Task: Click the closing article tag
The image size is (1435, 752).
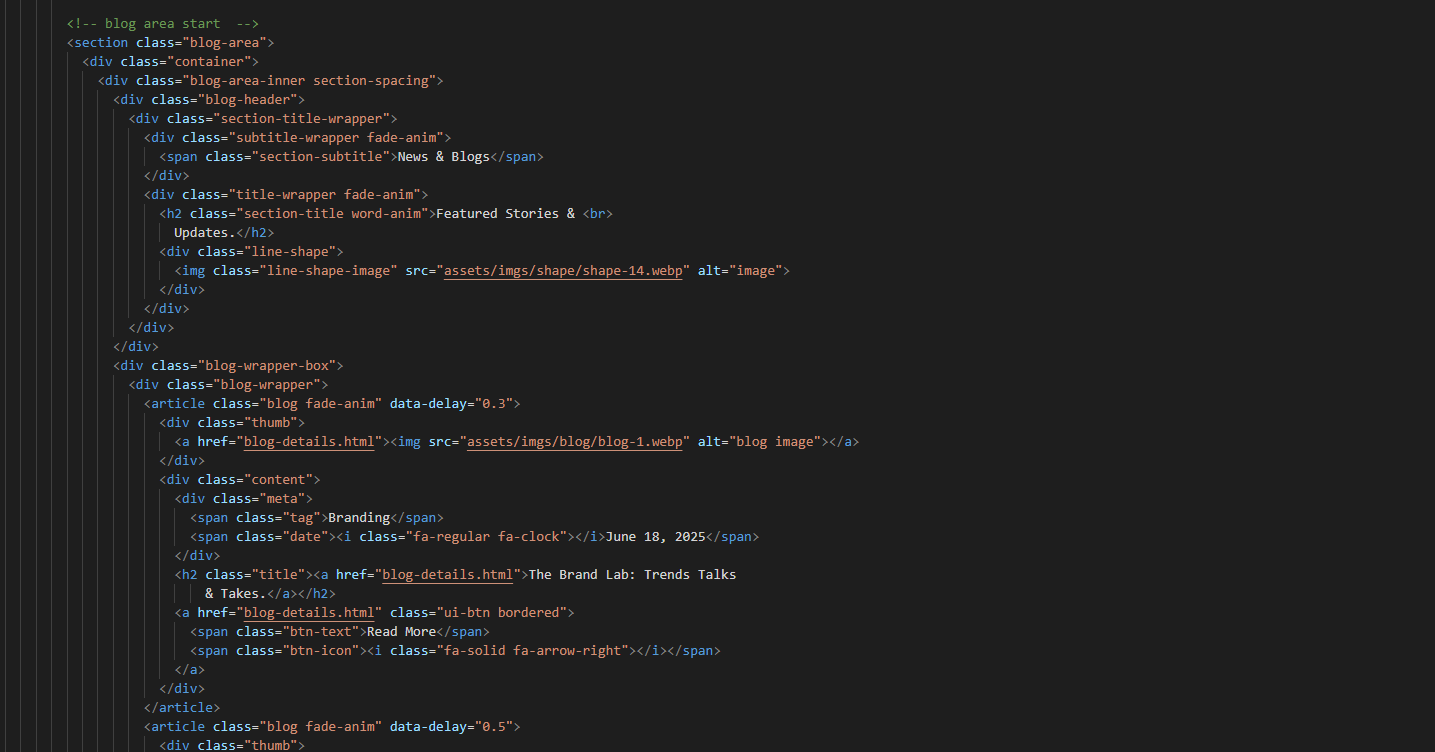Action: tap(182, 708)
